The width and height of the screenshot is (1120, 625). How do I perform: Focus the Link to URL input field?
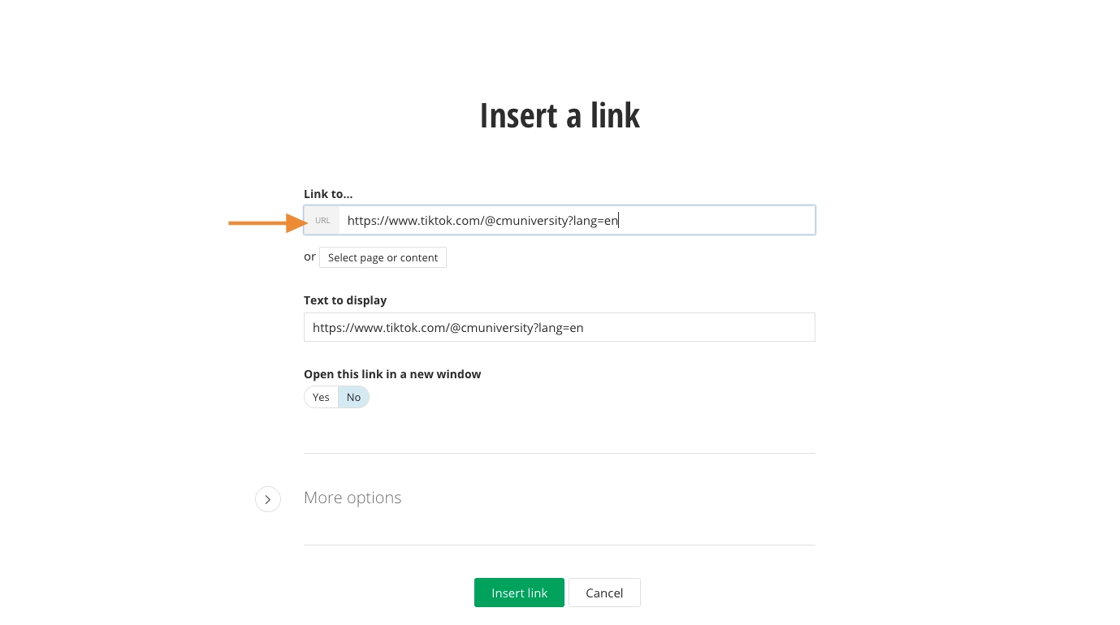pyautogui.click(x=700, y=221)
